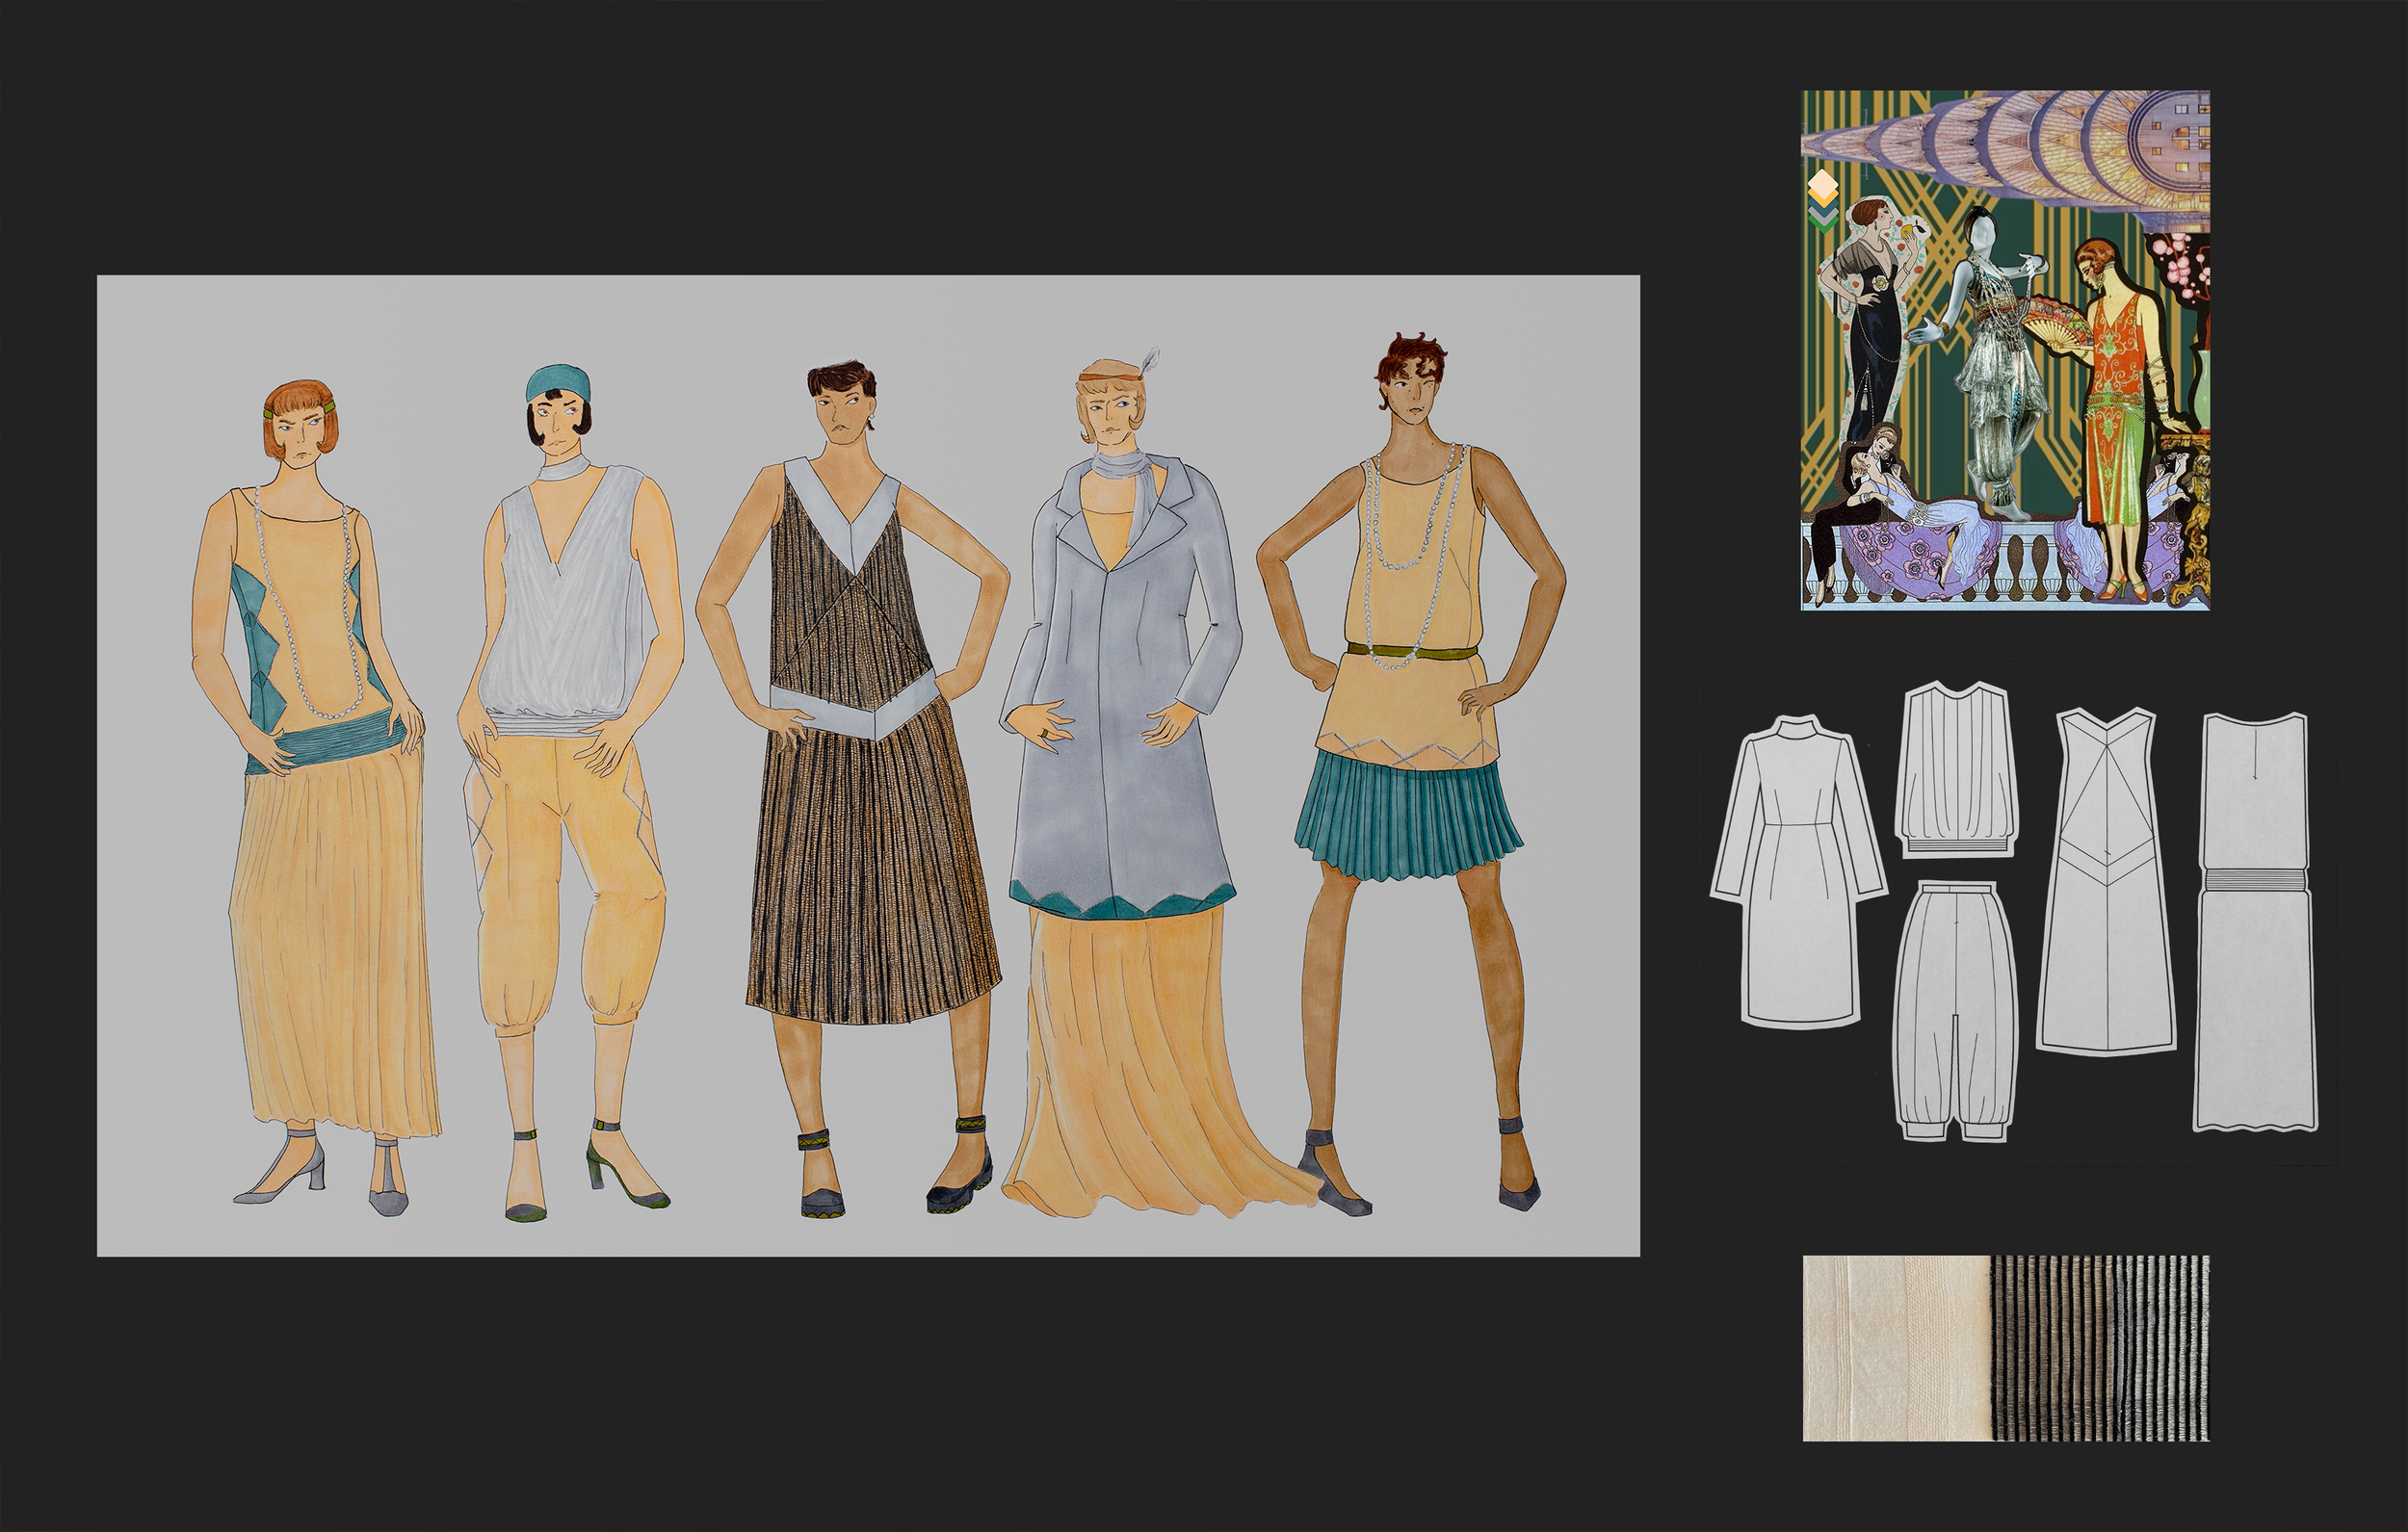This screenshot has width=2408, height=1532.
Task: Select the V-neck dress flat sketch
Action: (2107, 880)
